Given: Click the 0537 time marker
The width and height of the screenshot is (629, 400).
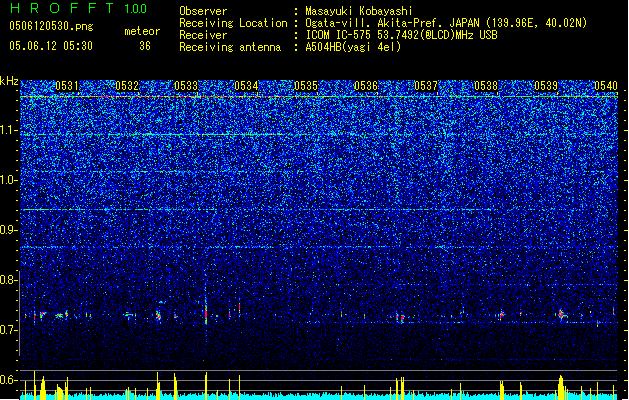Looking at the screenshot, I should pyautogui.click(x=426, y=86).
